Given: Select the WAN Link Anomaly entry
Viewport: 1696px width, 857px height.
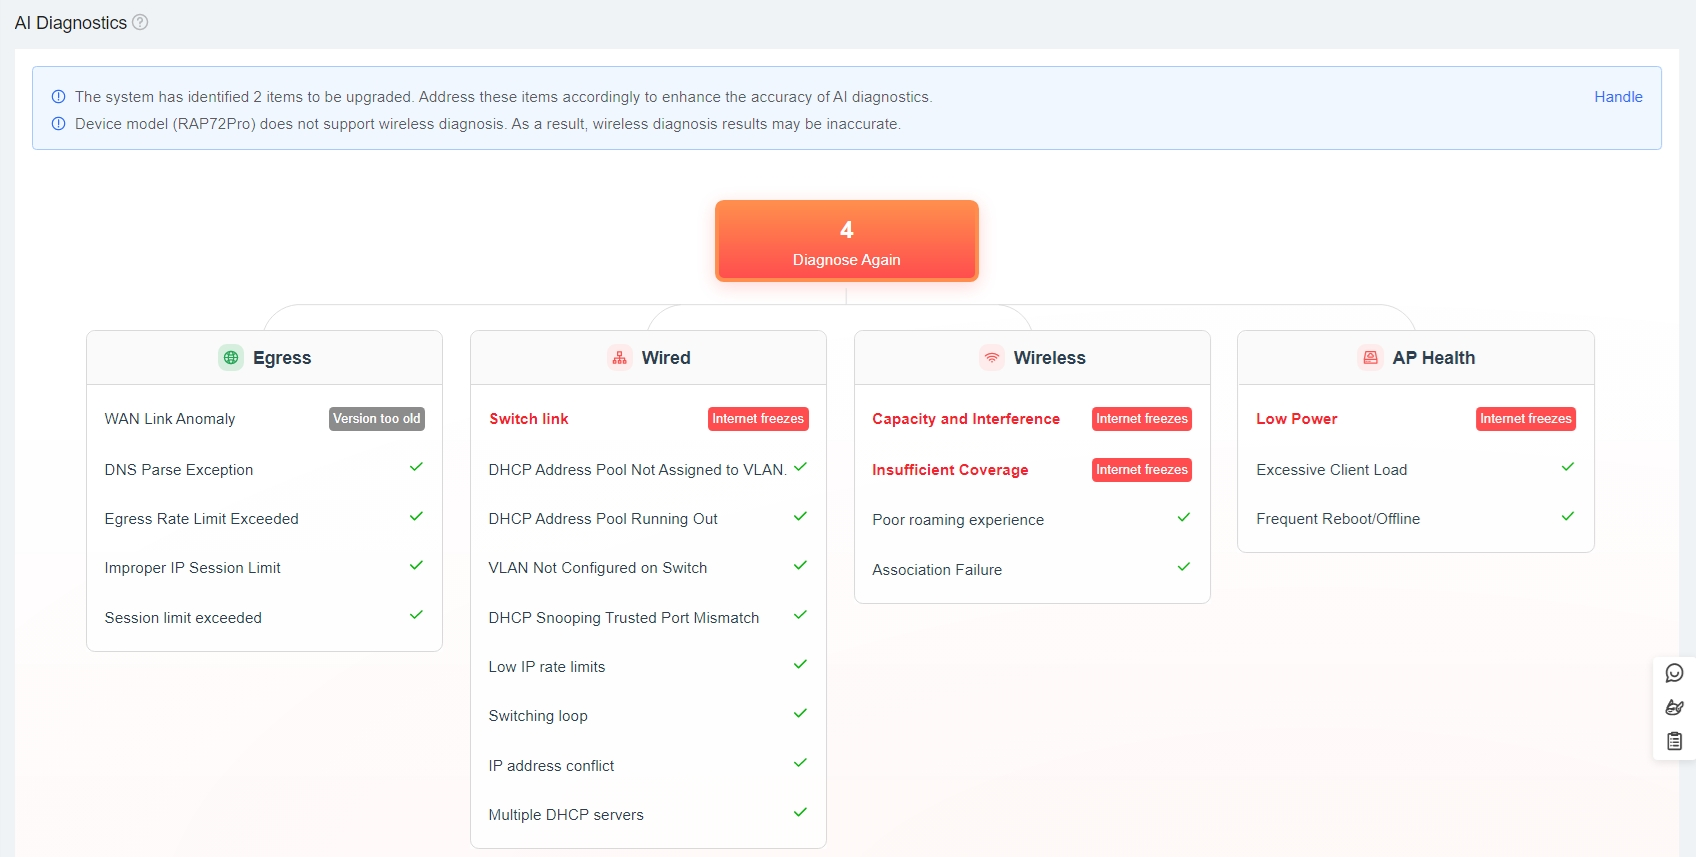Looking at the screenshot, I should [170, 419].
